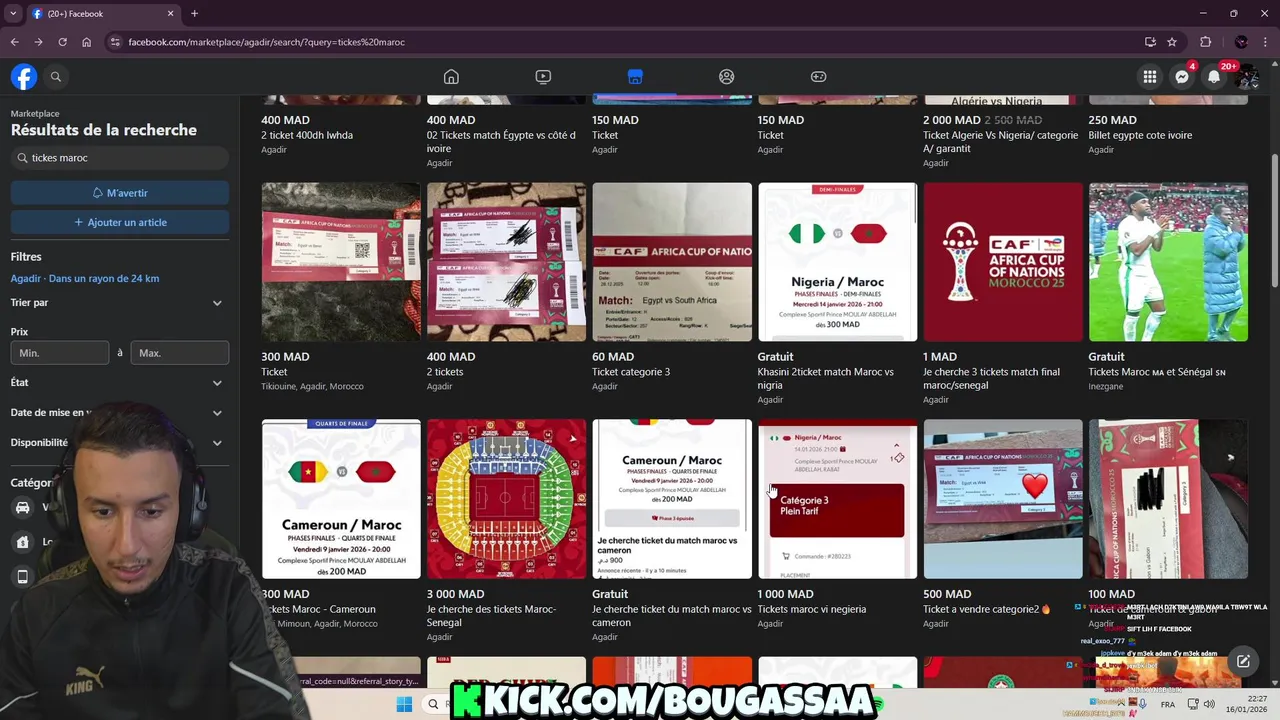Reload the page
Image resolution: width=1280 pixels, height=720 pixels.
pyautogui.click(x=62, y=42)
